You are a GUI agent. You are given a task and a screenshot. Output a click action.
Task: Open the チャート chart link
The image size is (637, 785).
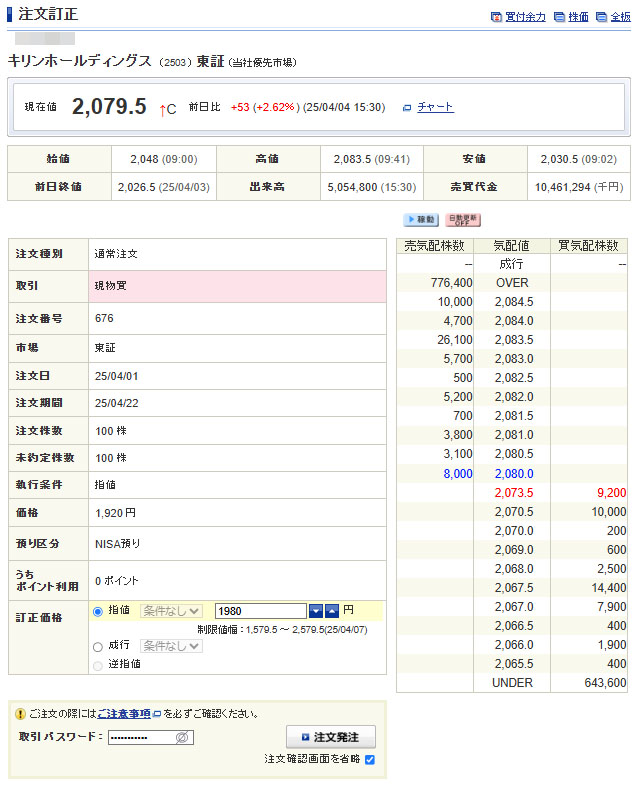[x=435, y=107]
